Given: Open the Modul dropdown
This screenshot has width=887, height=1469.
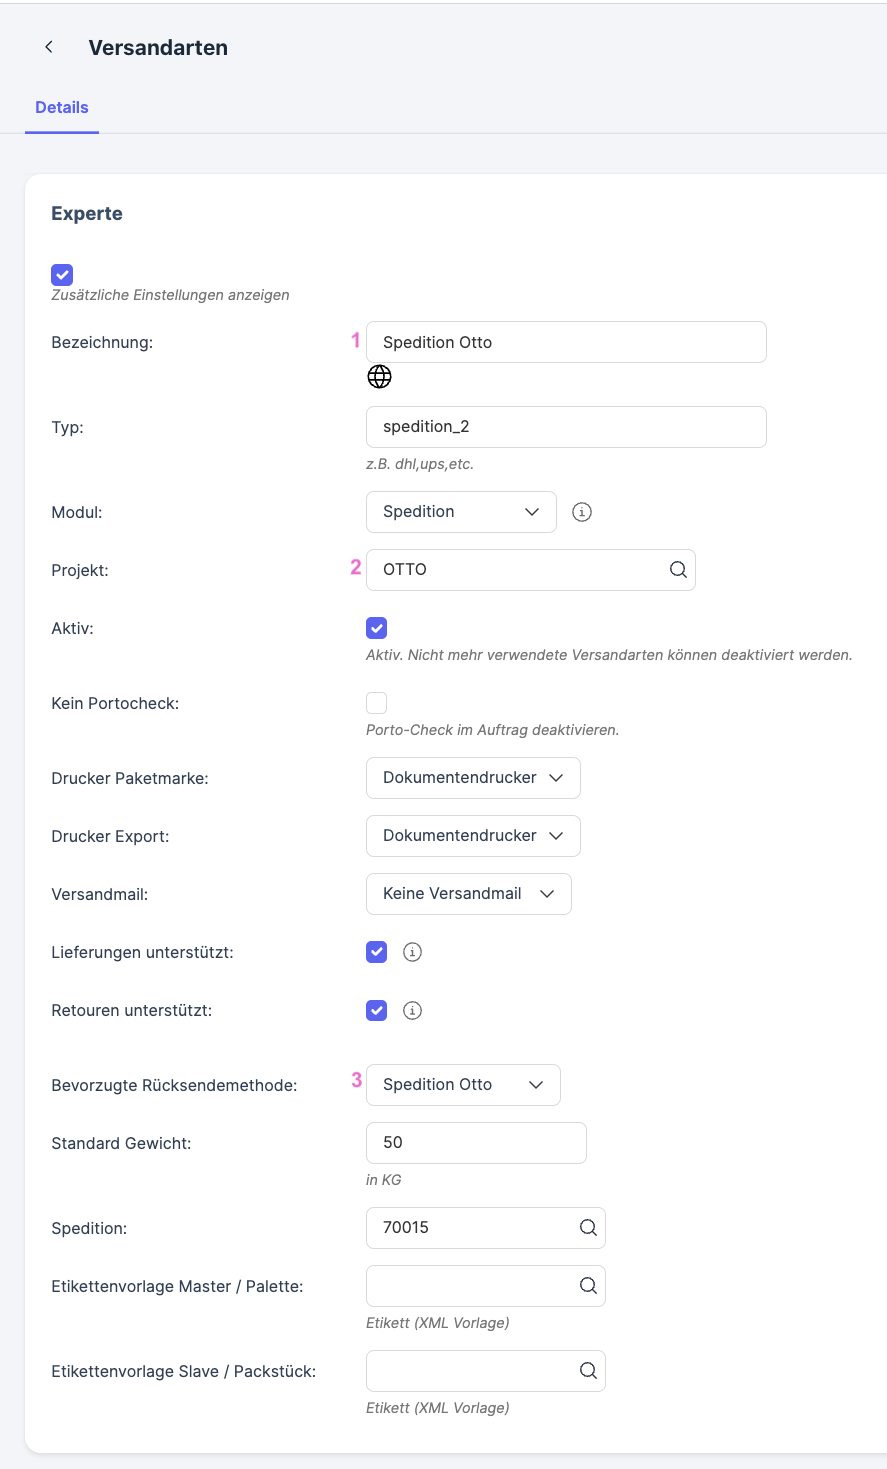Looking at the screenshot, I should pyautogui.click(x=461, y=512).
